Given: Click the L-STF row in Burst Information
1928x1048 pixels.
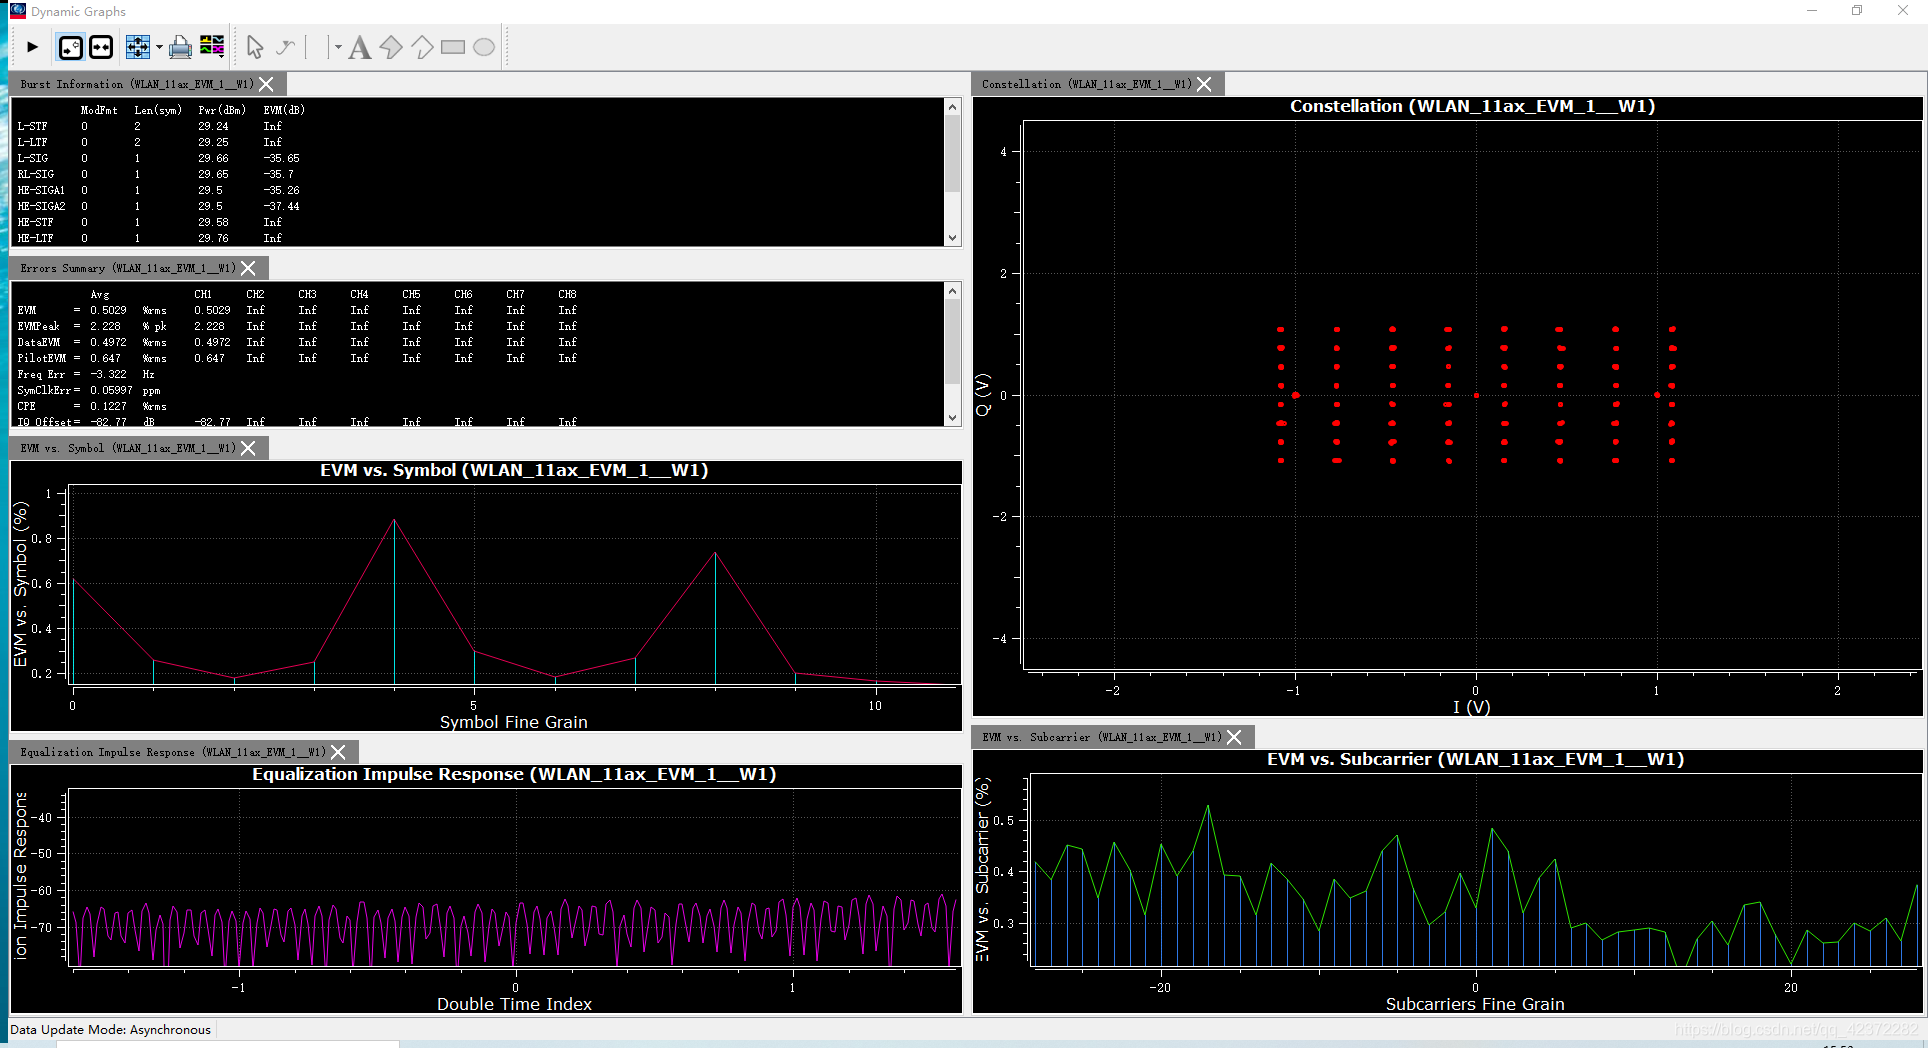Looking at the screenshot, I should (150, 126).
